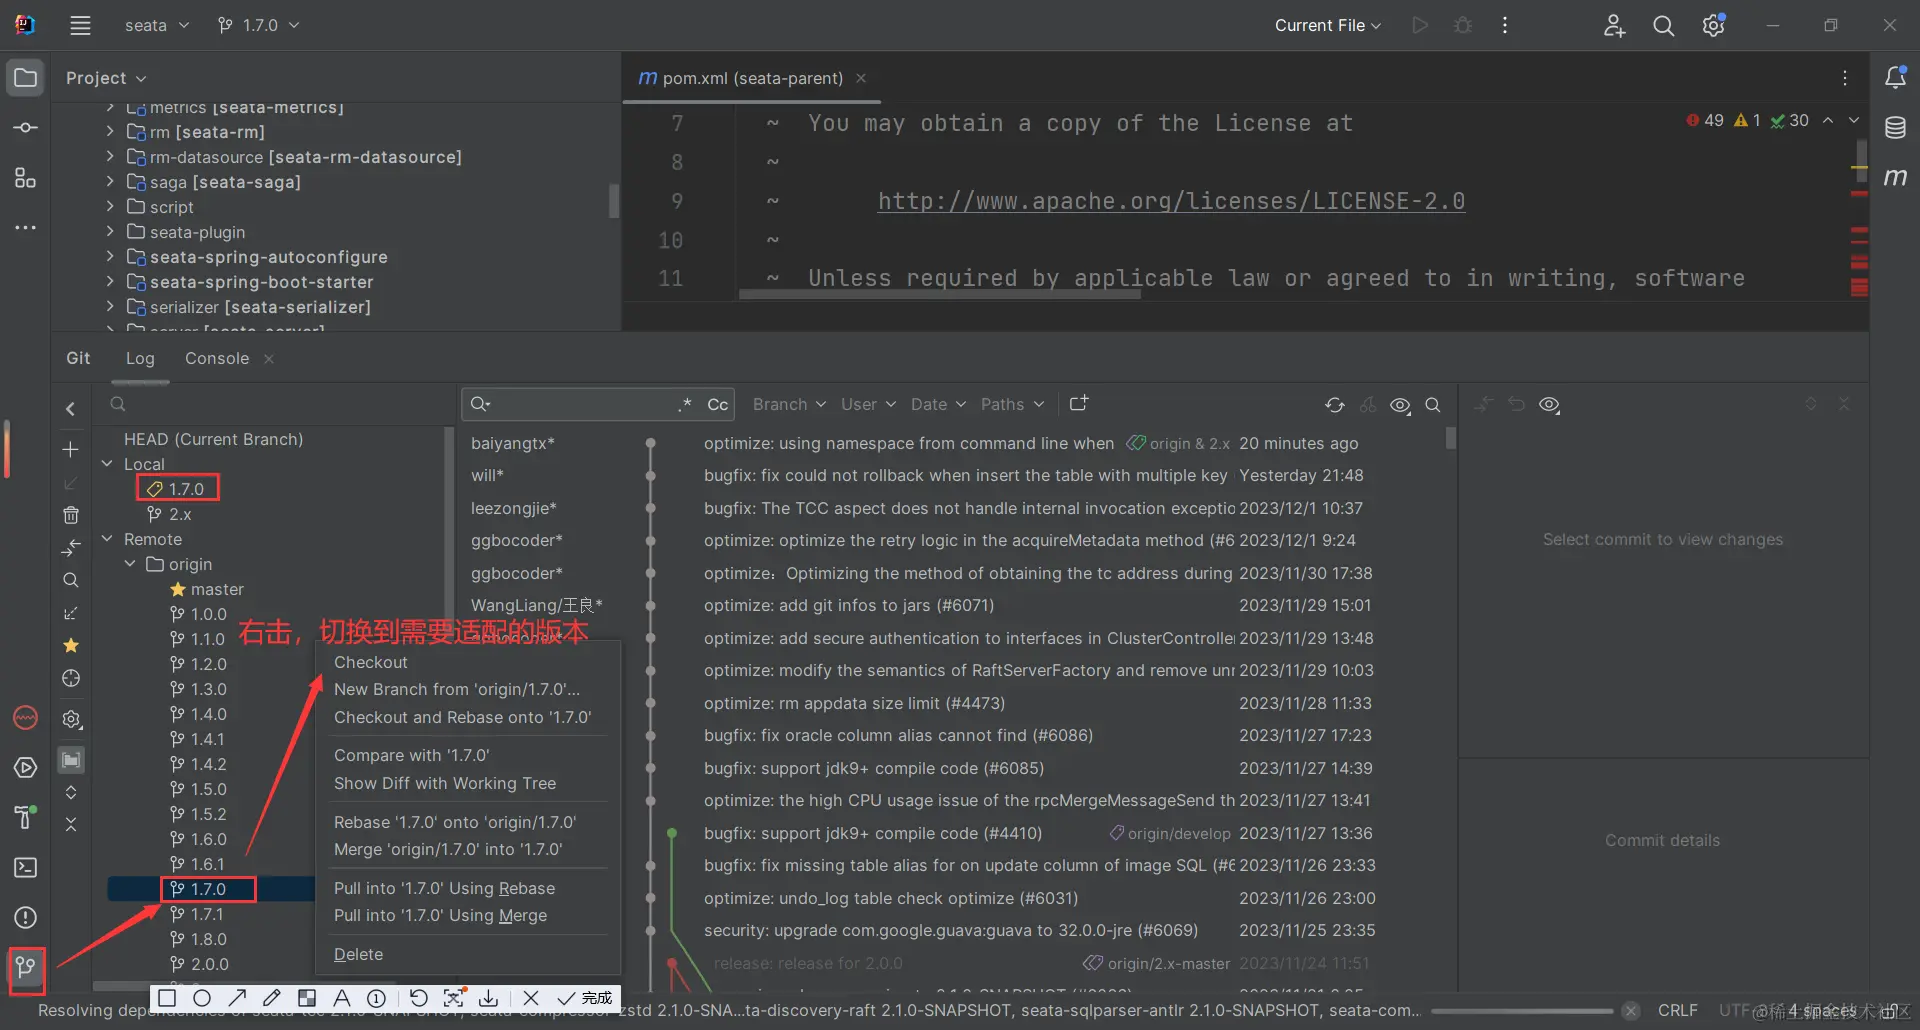Image resolution: width=1920 pixels, height=1030 pixels.
Task: Collapse all branch tree nodes
Action: (71, 825)
